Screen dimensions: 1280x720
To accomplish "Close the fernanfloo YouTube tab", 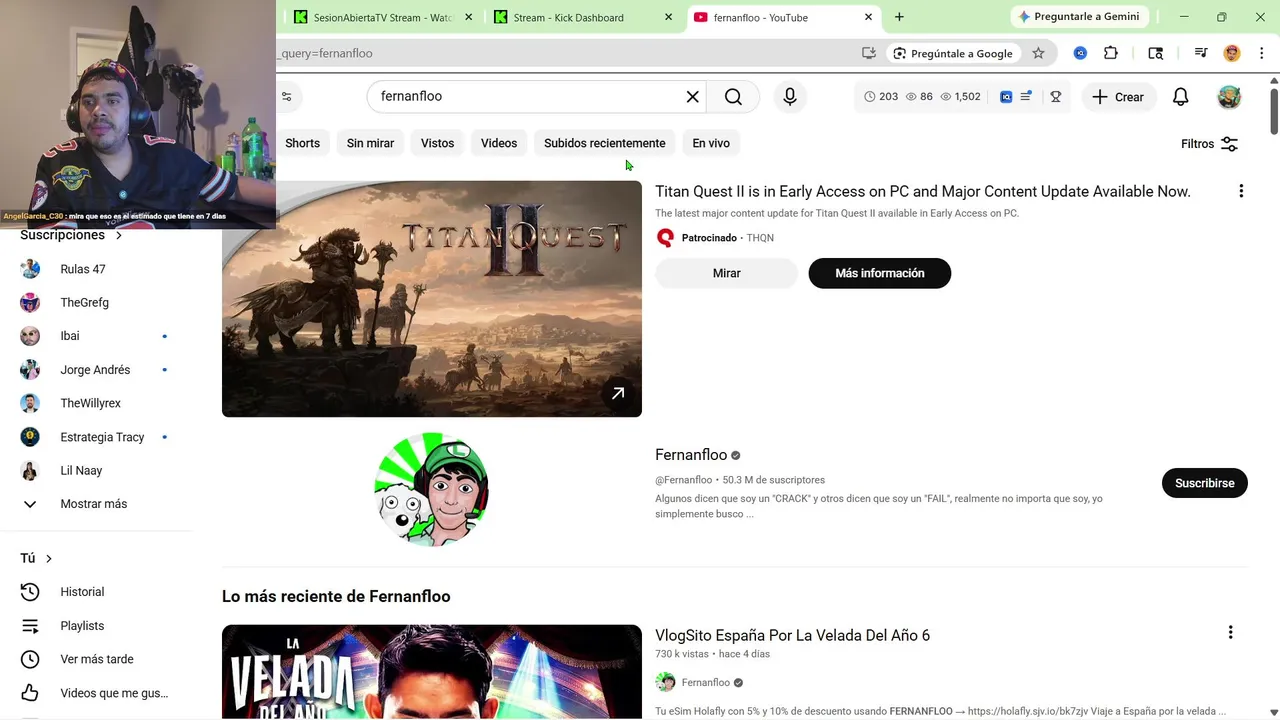I will tap(868, 17).
